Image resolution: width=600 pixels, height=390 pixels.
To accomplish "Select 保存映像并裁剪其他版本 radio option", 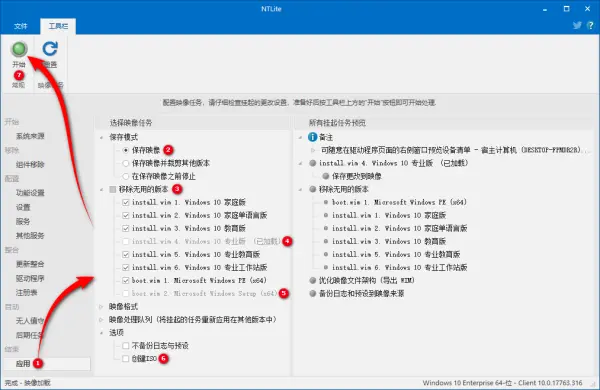I will 126,163.
